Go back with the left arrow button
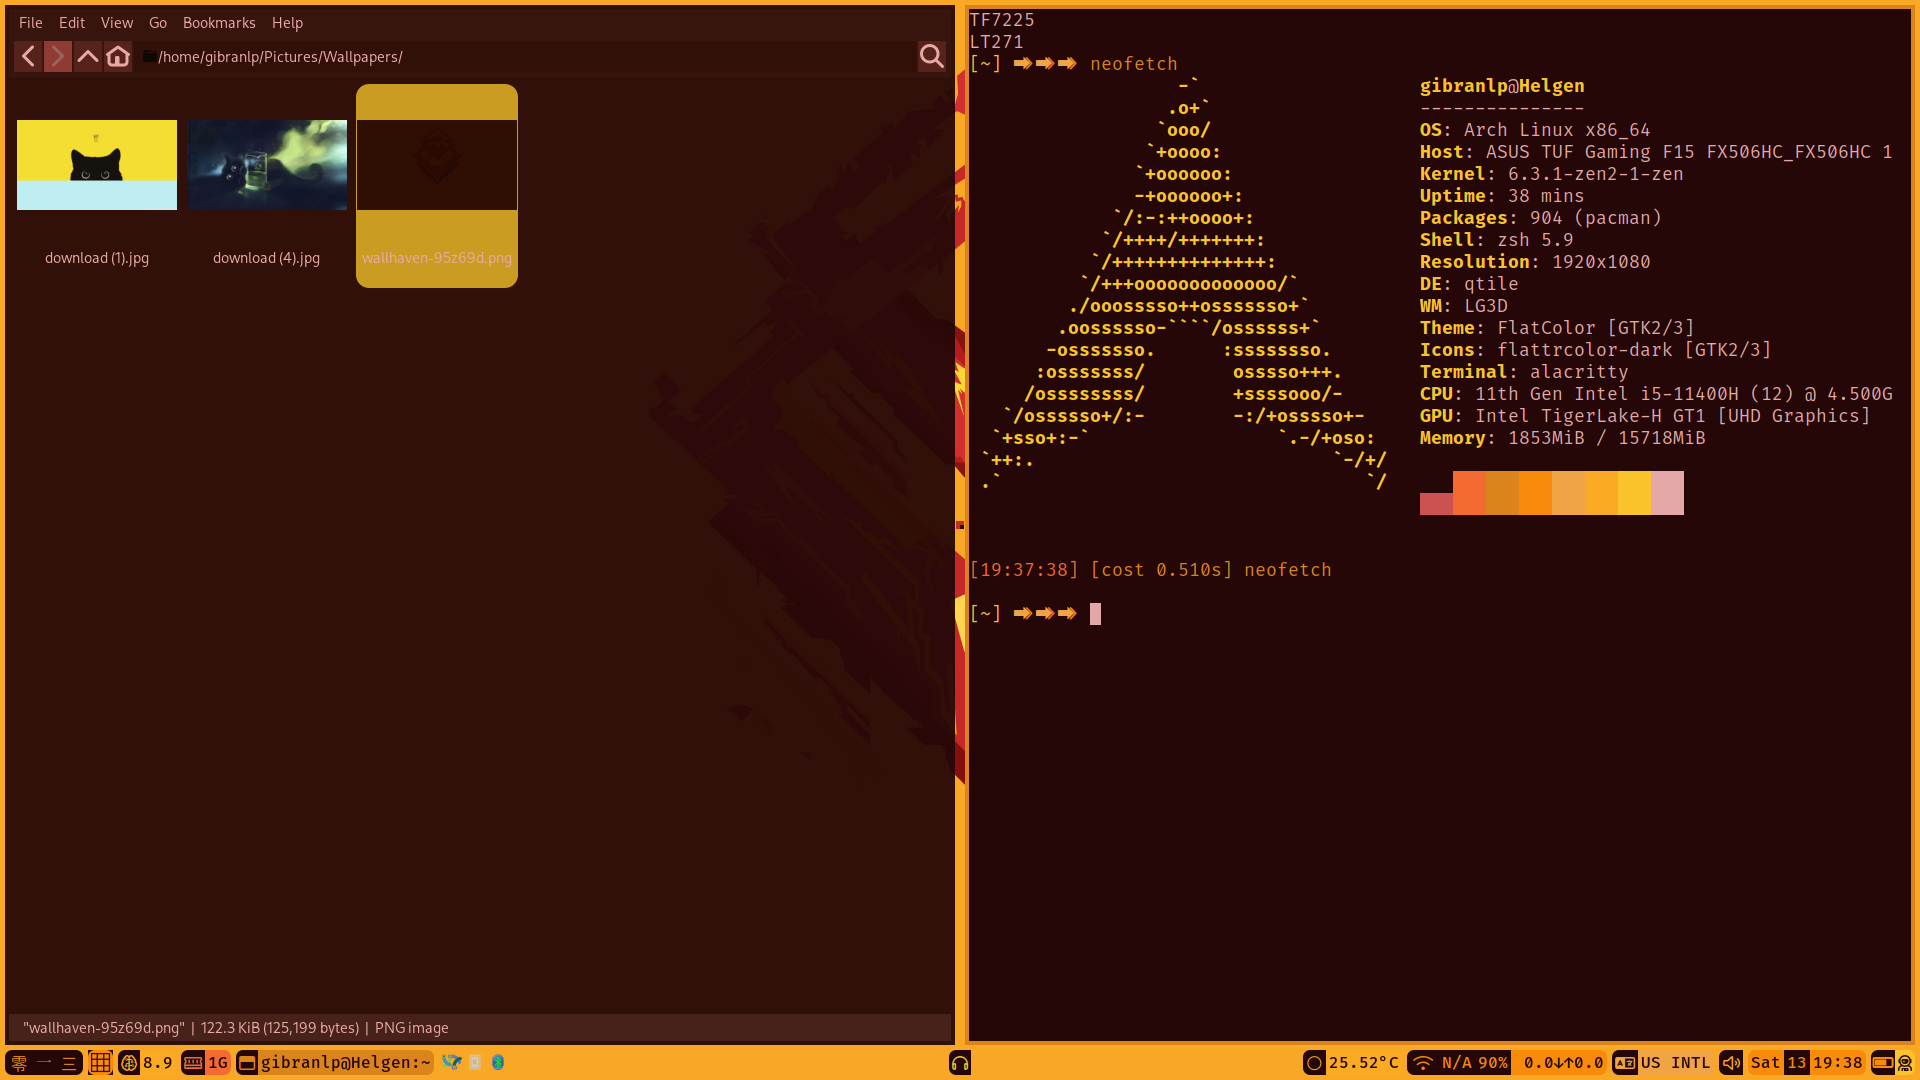 click(x=28, y=57)
